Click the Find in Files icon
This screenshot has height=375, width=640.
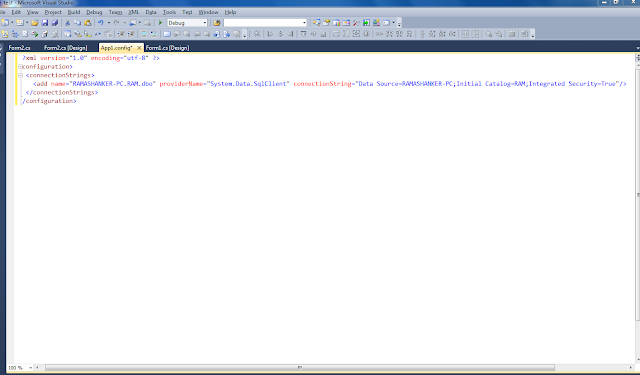point(217,23)
